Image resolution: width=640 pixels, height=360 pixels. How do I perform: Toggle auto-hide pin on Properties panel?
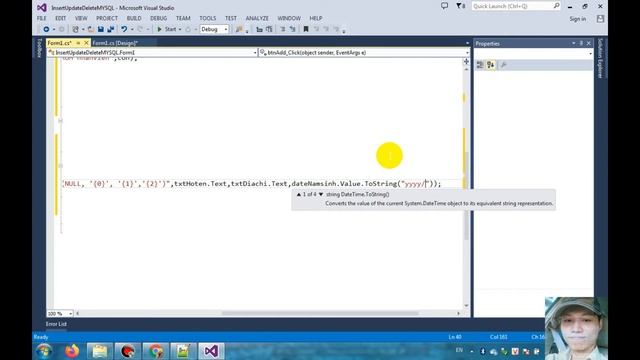(x=581, y=43)
